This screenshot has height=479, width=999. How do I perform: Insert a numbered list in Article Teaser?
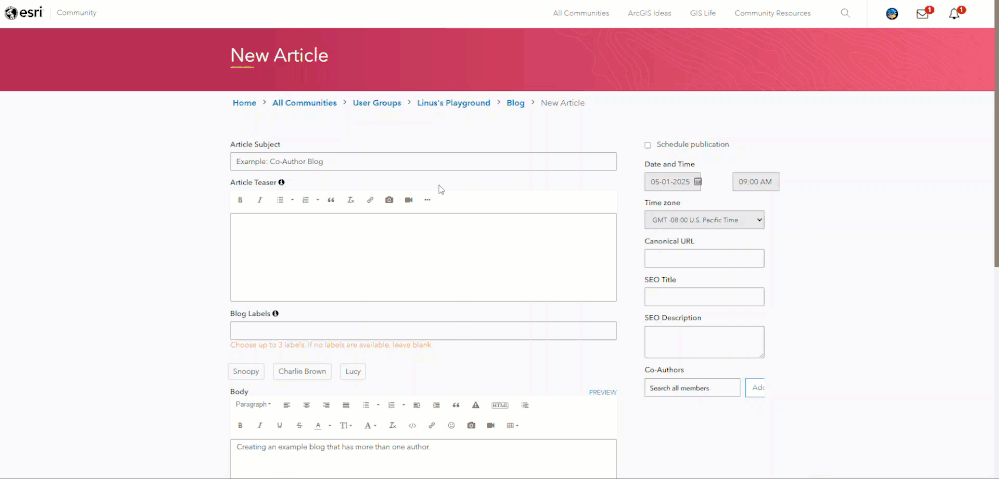305,200
